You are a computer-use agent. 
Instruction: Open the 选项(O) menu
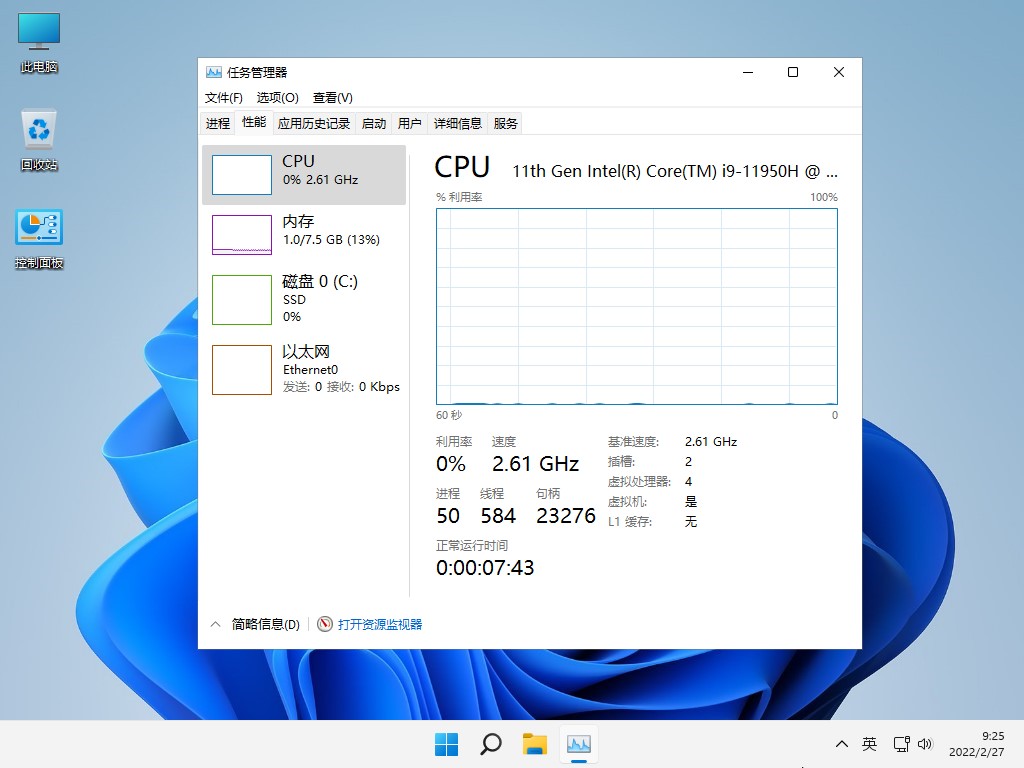(x=277, y=98)
